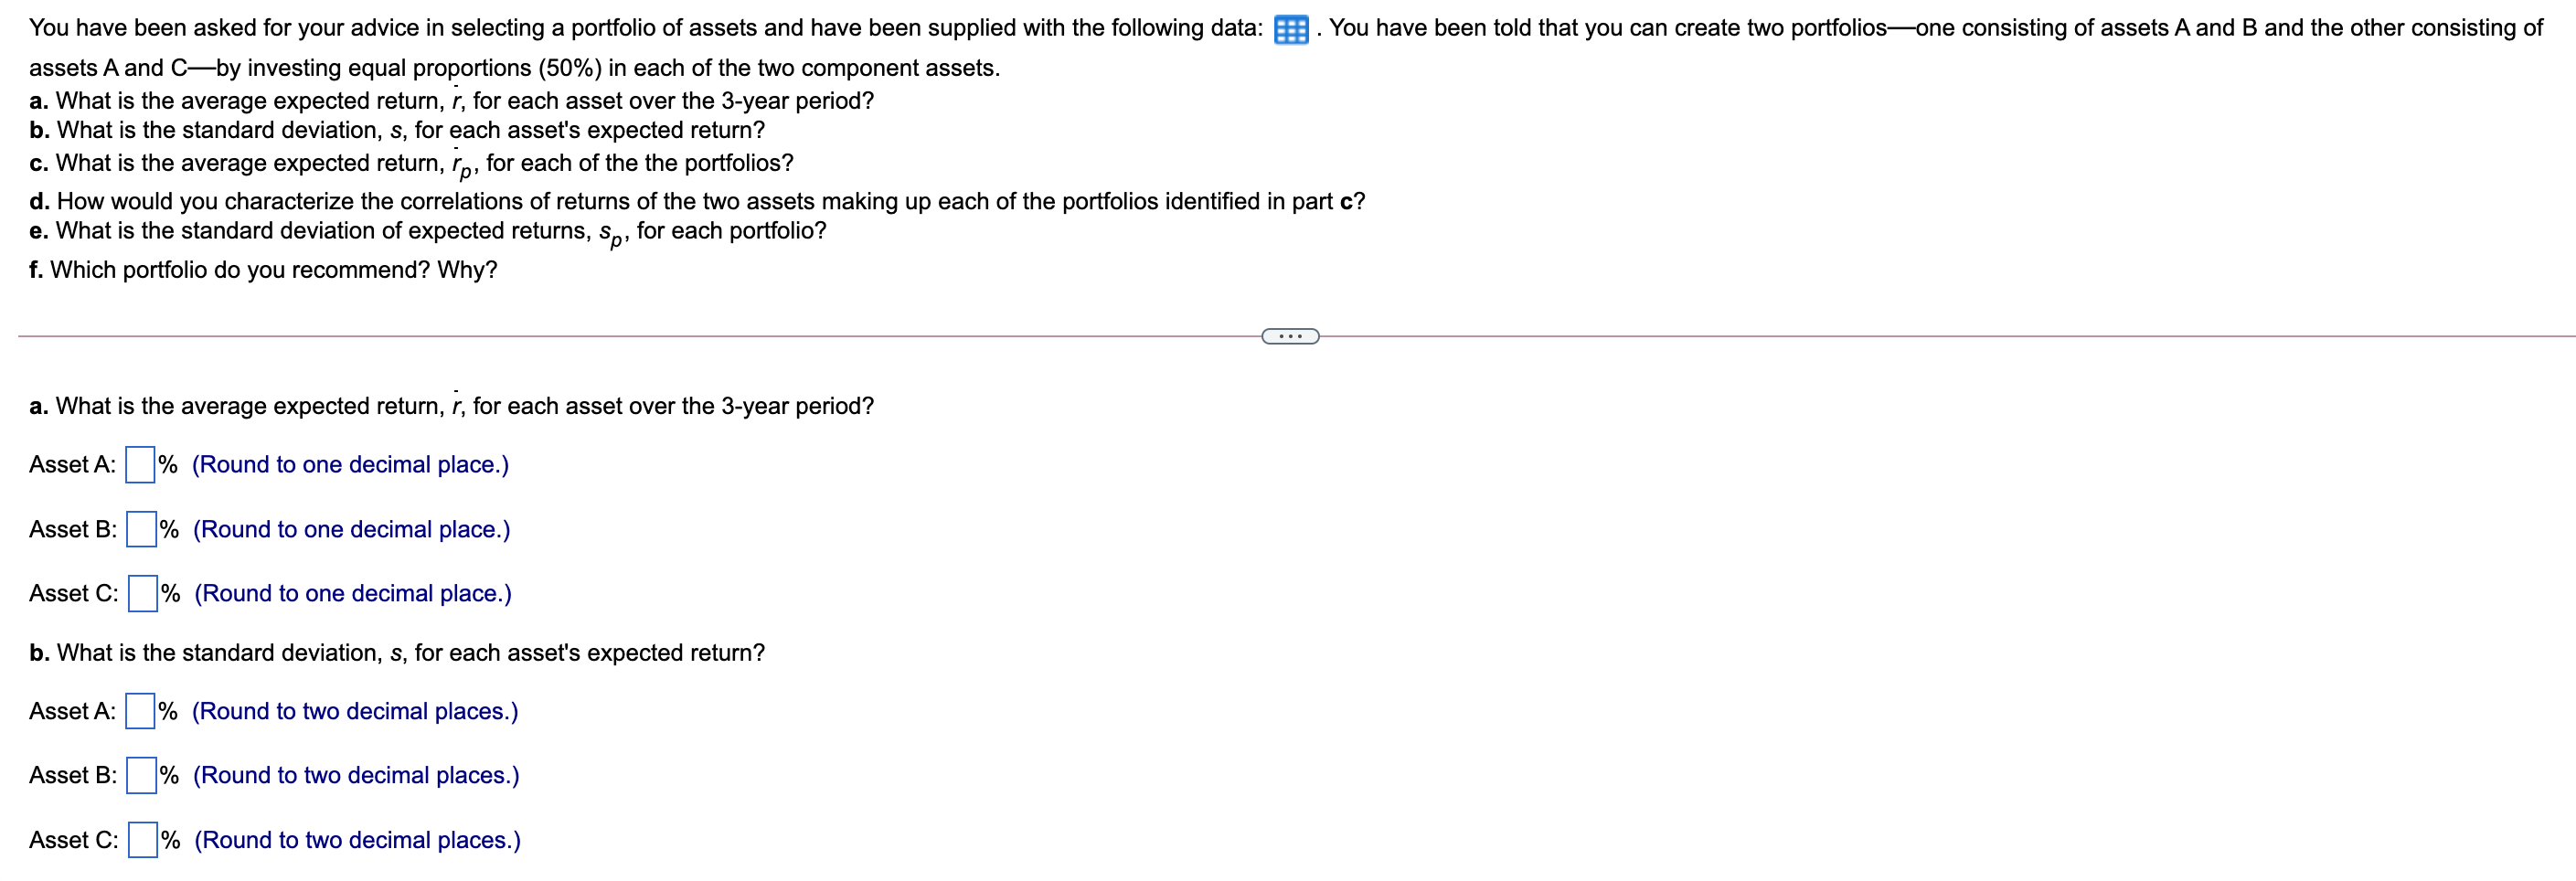Click the answer box for Asset A average return
Viewport: 2576px width, 881px height.
[140, 463]
